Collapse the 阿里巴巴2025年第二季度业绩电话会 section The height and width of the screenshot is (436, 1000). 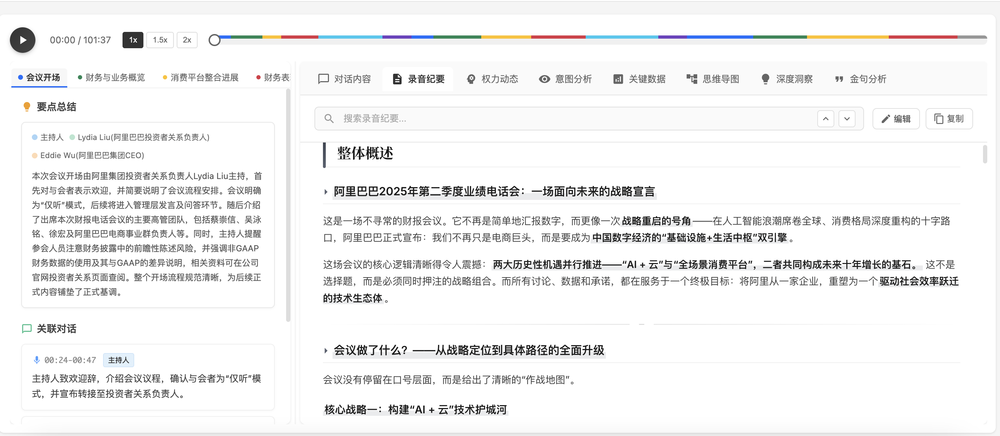click(326, 192)
